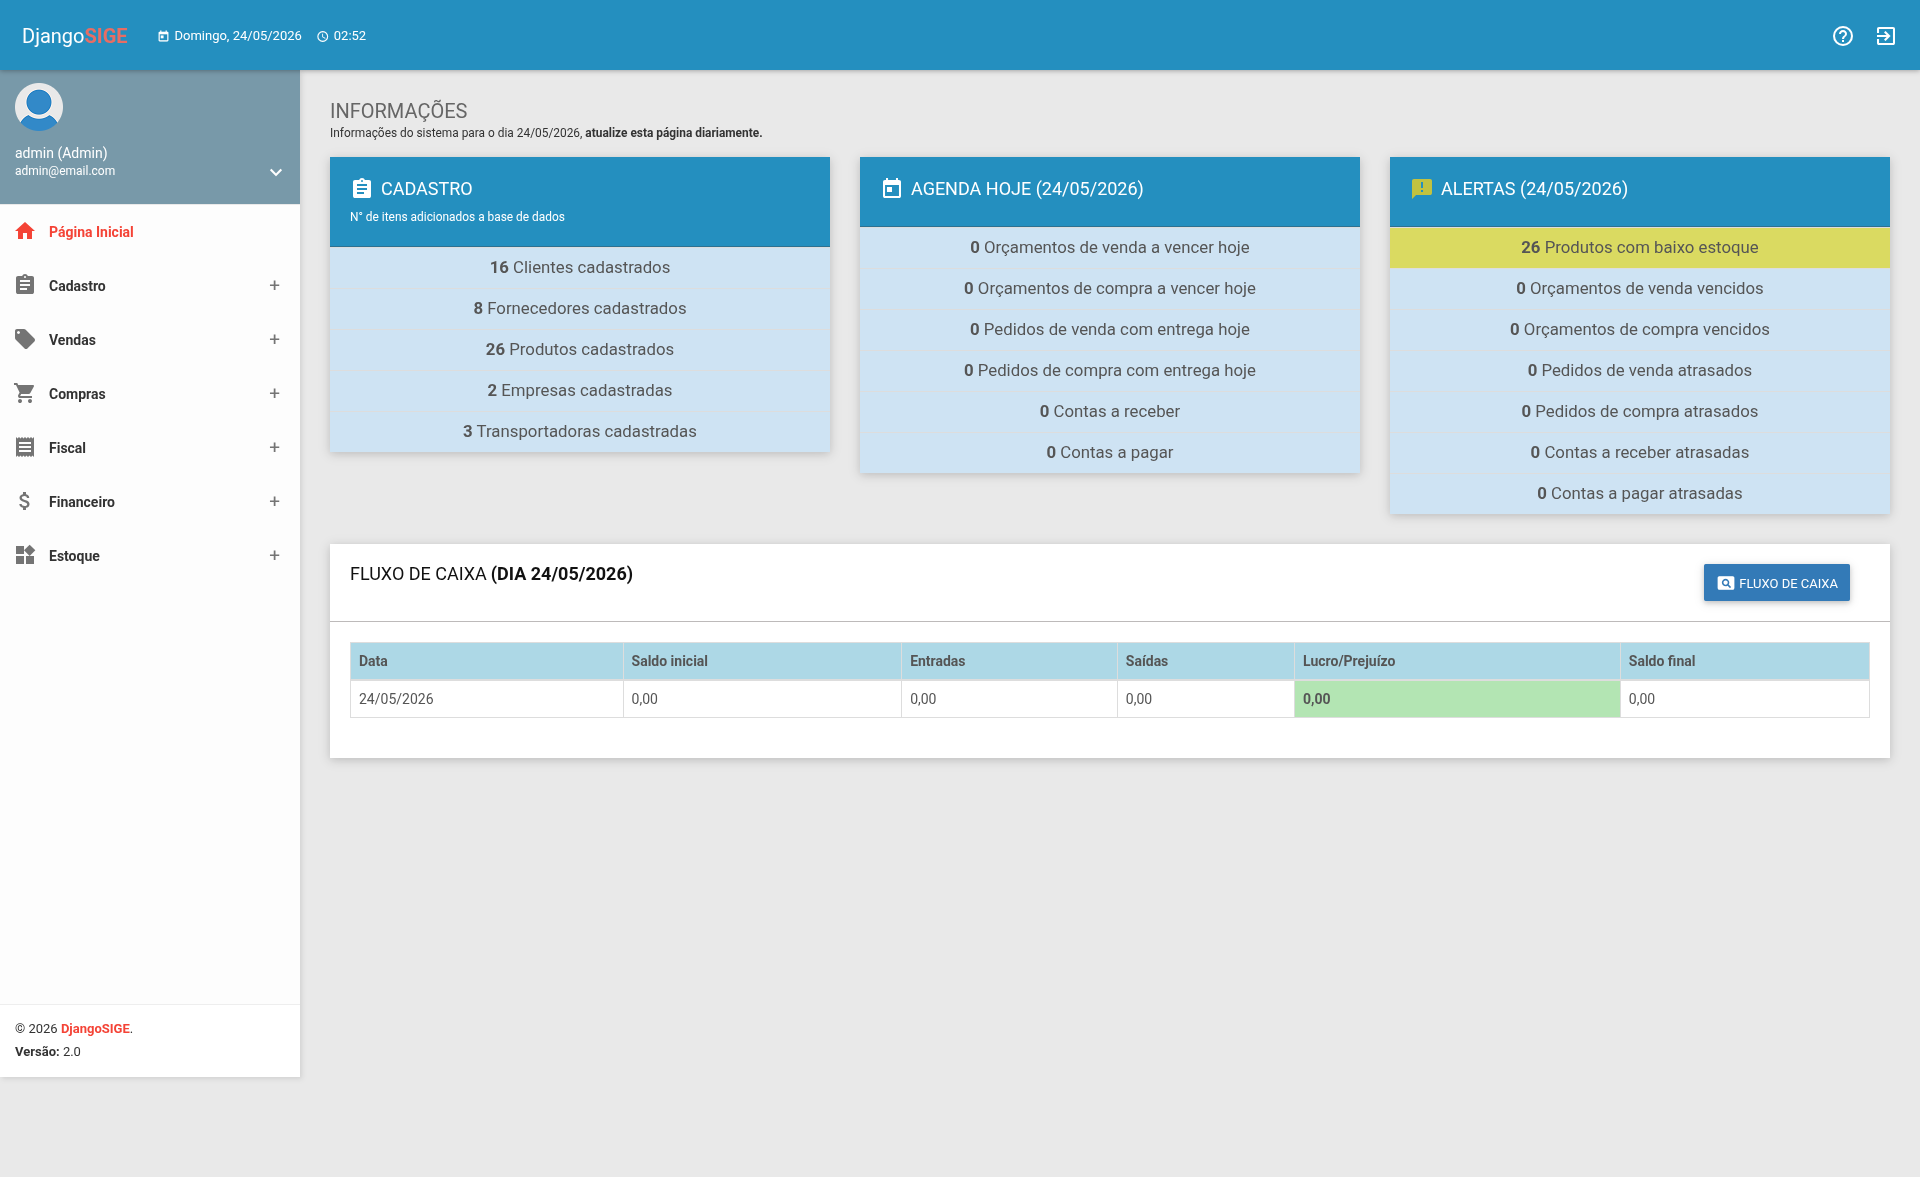
Task: Open Orçamentos de compra a vencer hoje
Action: [1110, 289]
